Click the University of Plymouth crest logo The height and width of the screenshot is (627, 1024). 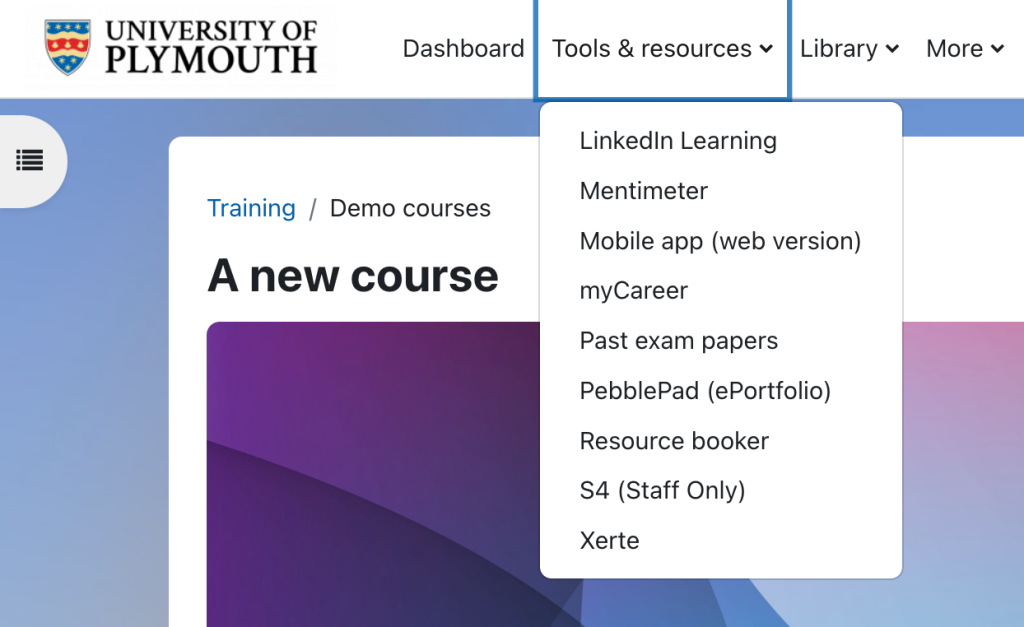(65, 45)
